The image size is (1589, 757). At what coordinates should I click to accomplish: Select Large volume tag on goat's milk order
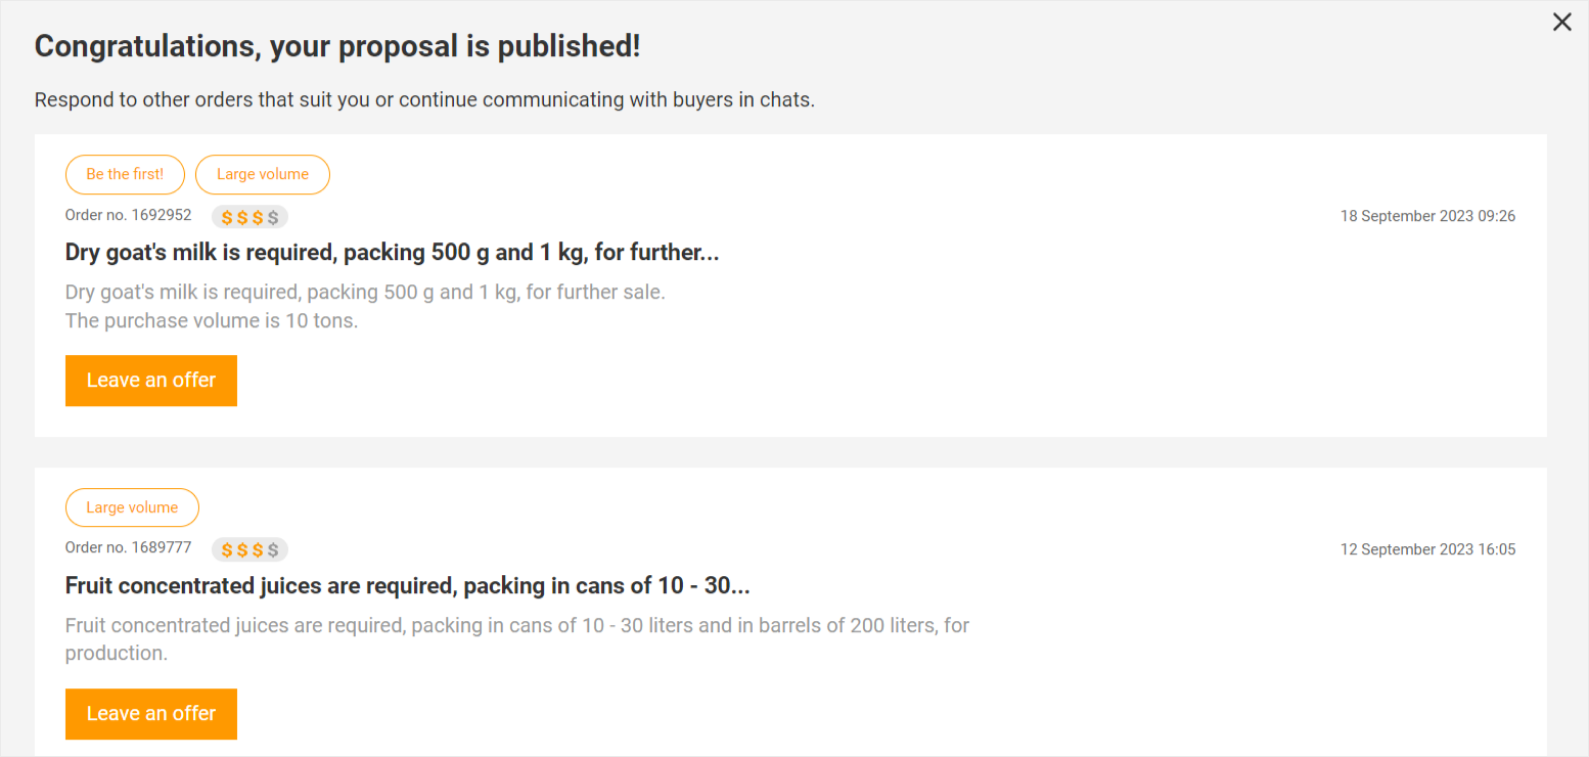262,174
